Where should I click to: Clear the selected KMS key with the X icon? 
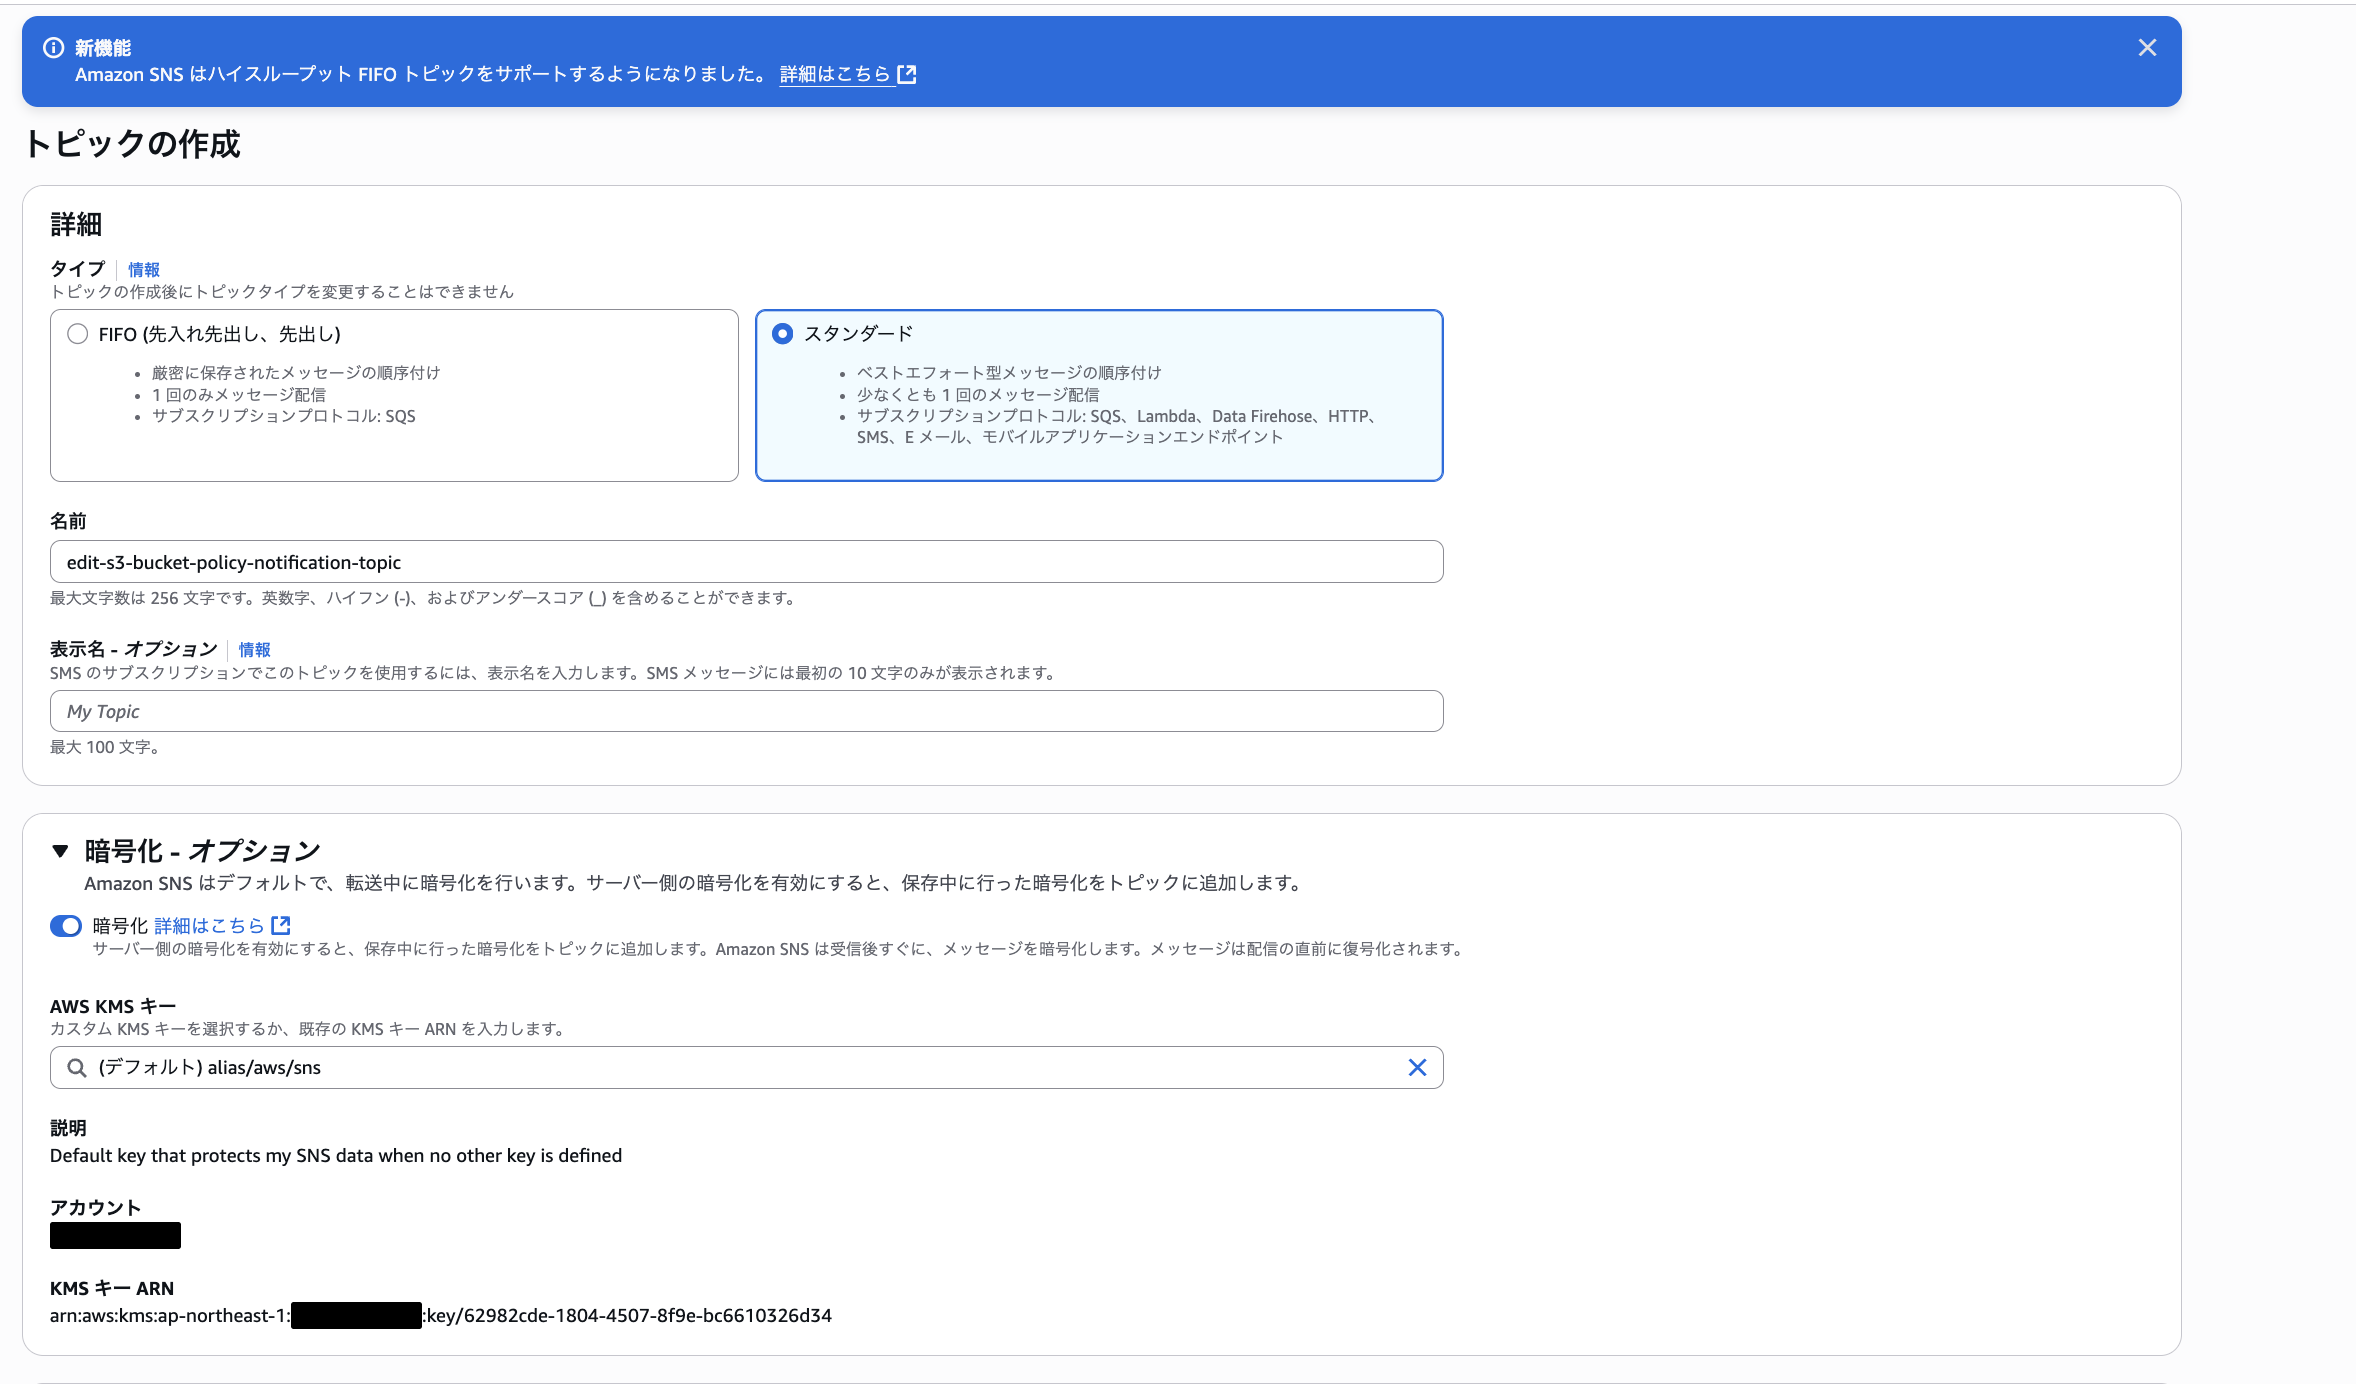[x=1417, y=1068]
